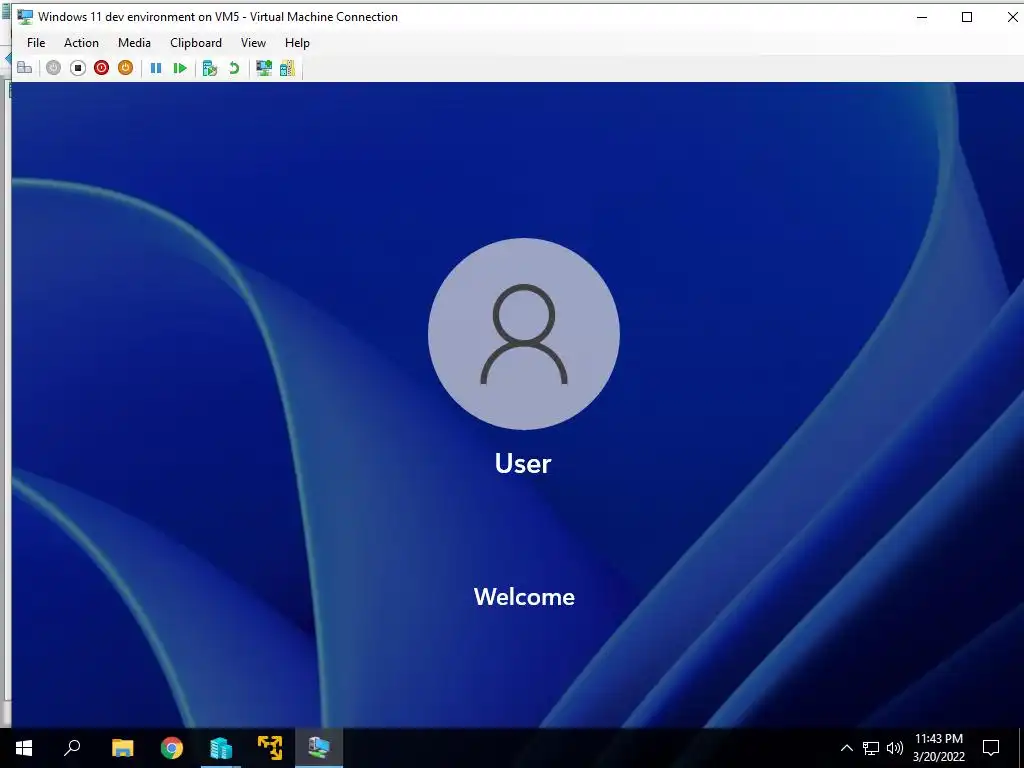Click the 'Welcome' text
Screen dimensions: 1024x768
point(524,596)
